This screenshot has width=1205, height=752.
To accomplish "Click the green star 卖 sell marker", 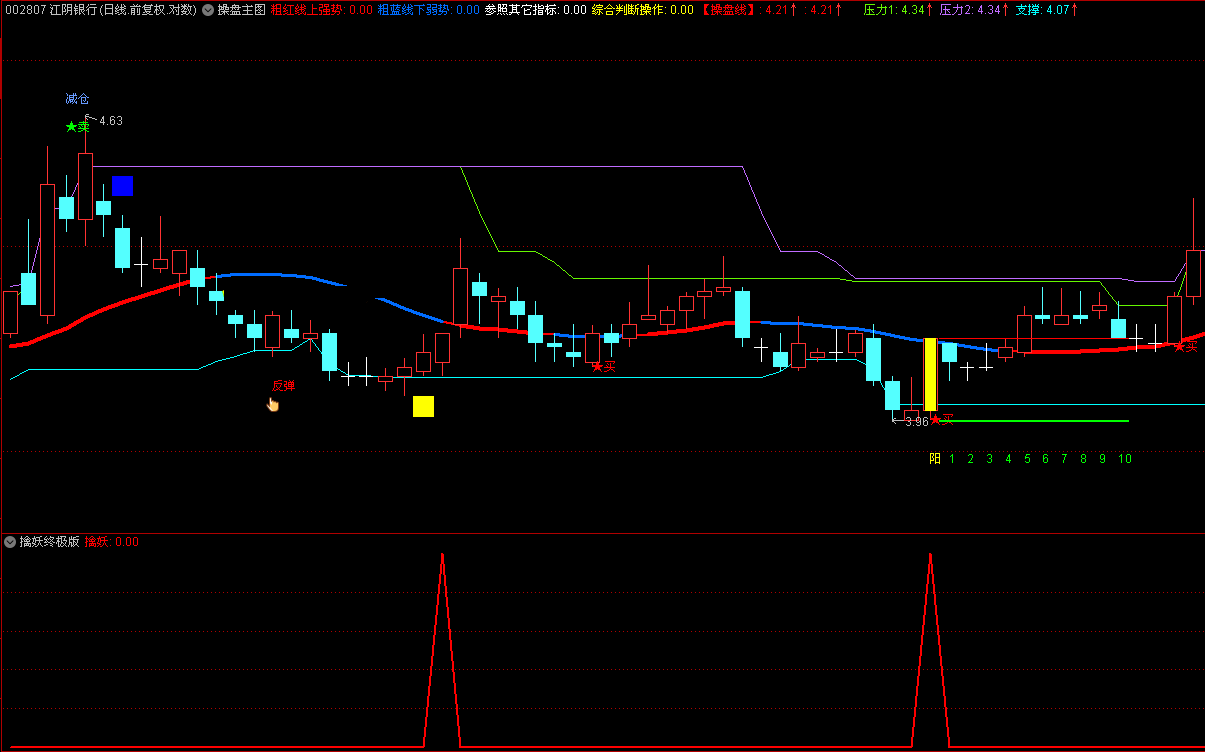I will 77,127.
